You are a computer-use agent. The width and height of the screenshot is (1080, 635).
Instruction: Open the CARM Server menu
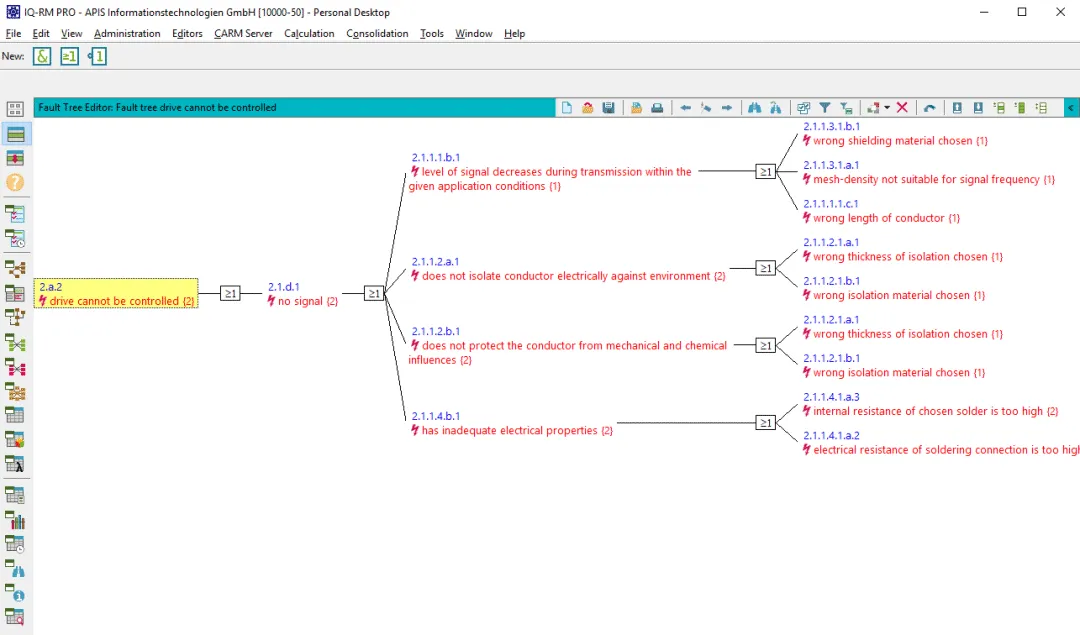coord(242,33)
